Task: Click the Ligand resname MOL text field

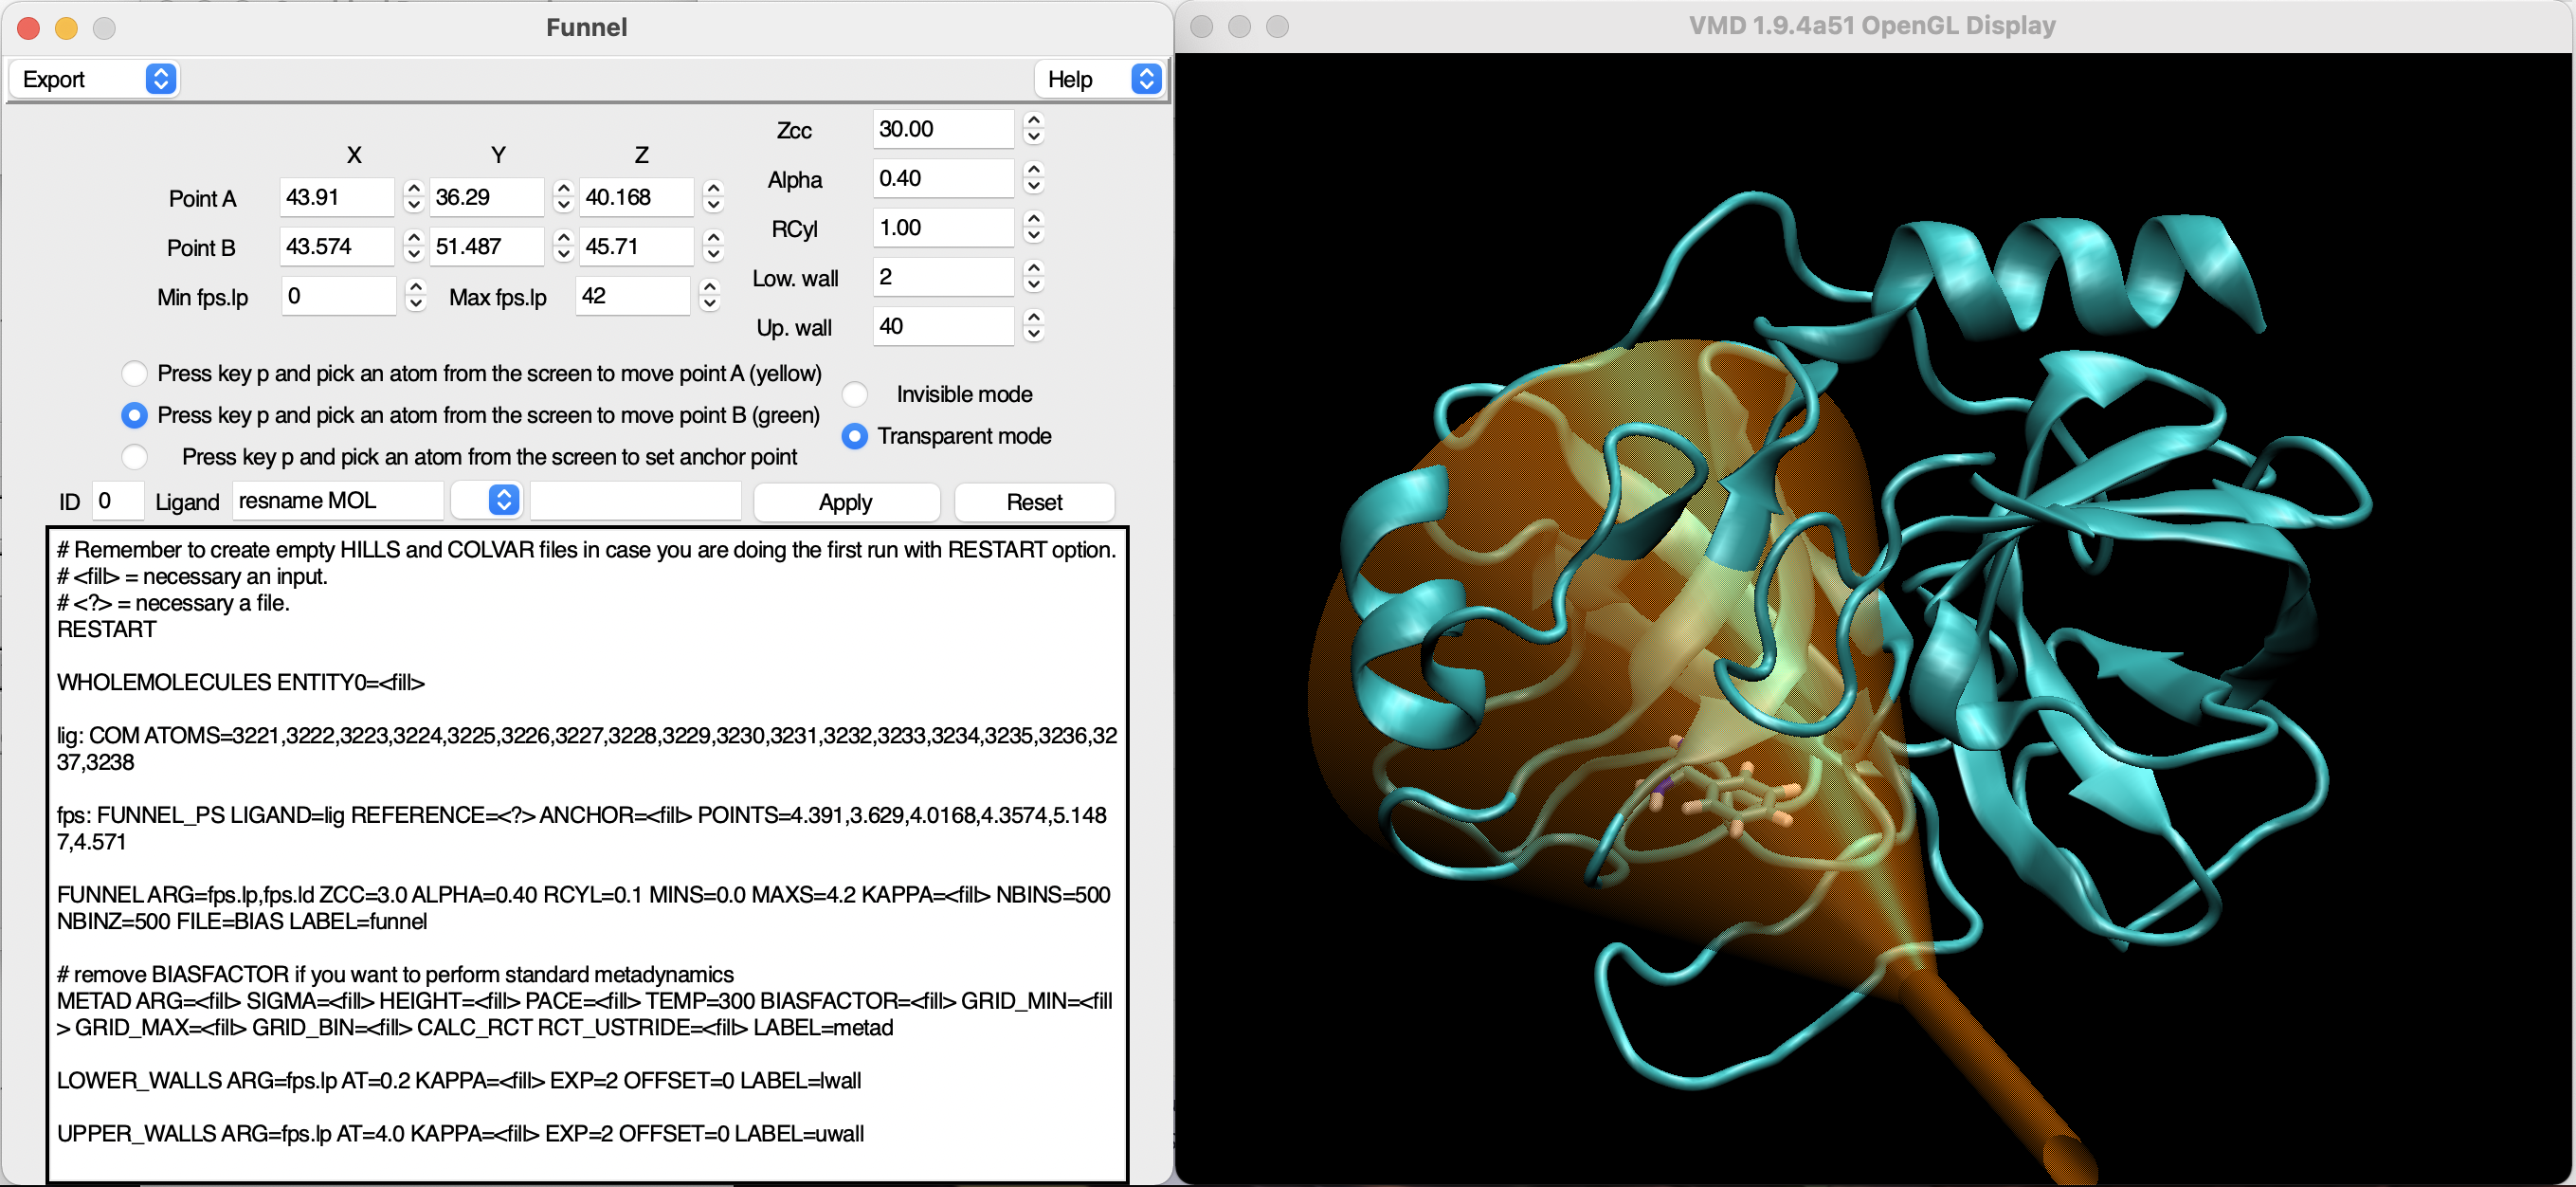Action: [x=336, y=501]
